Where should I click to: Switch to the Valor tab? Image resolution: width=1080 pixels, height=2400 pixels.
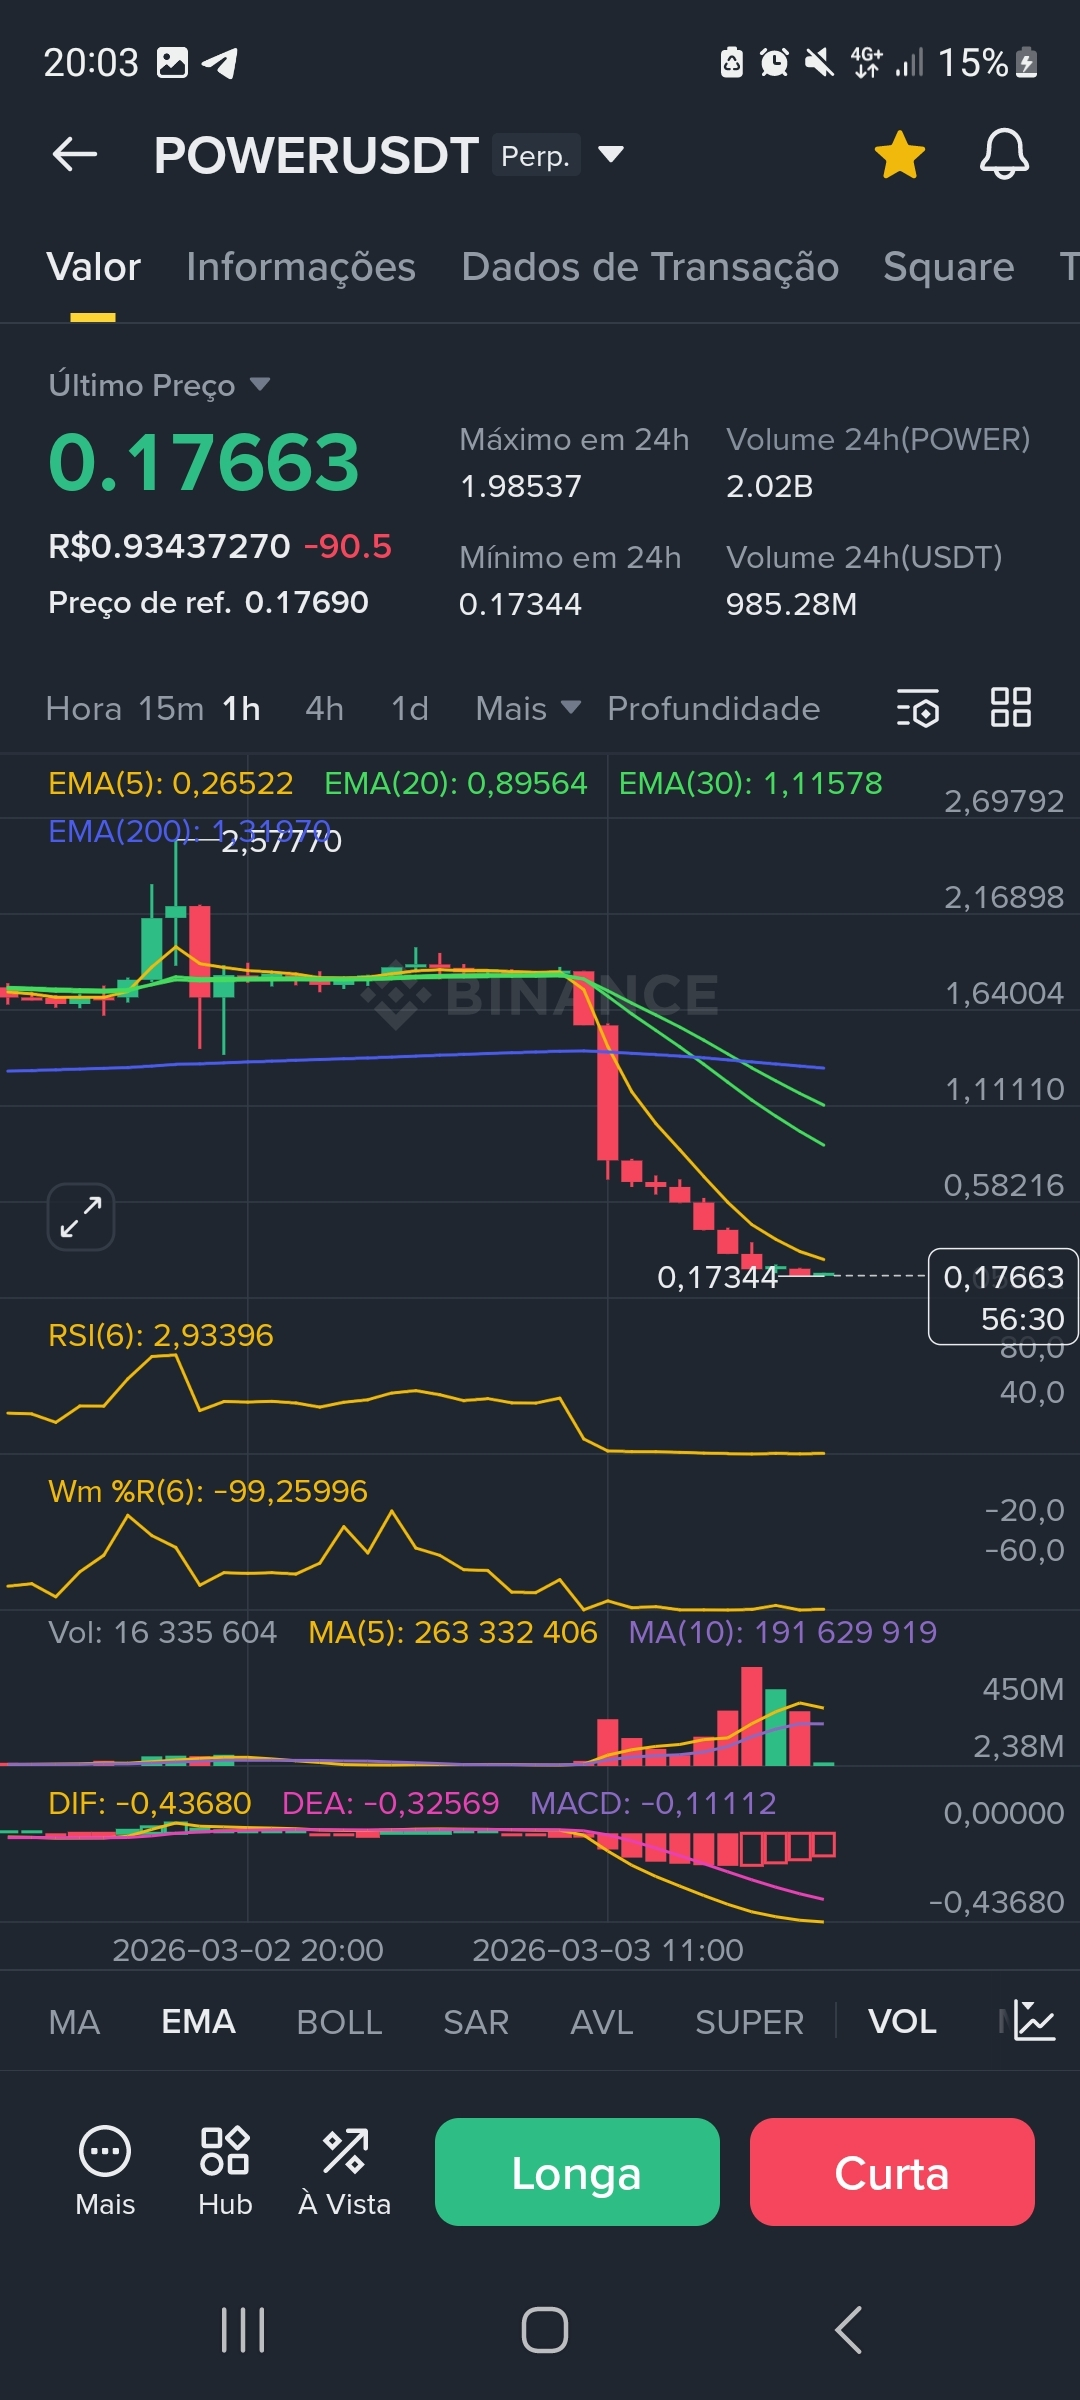tap(93, 267)
